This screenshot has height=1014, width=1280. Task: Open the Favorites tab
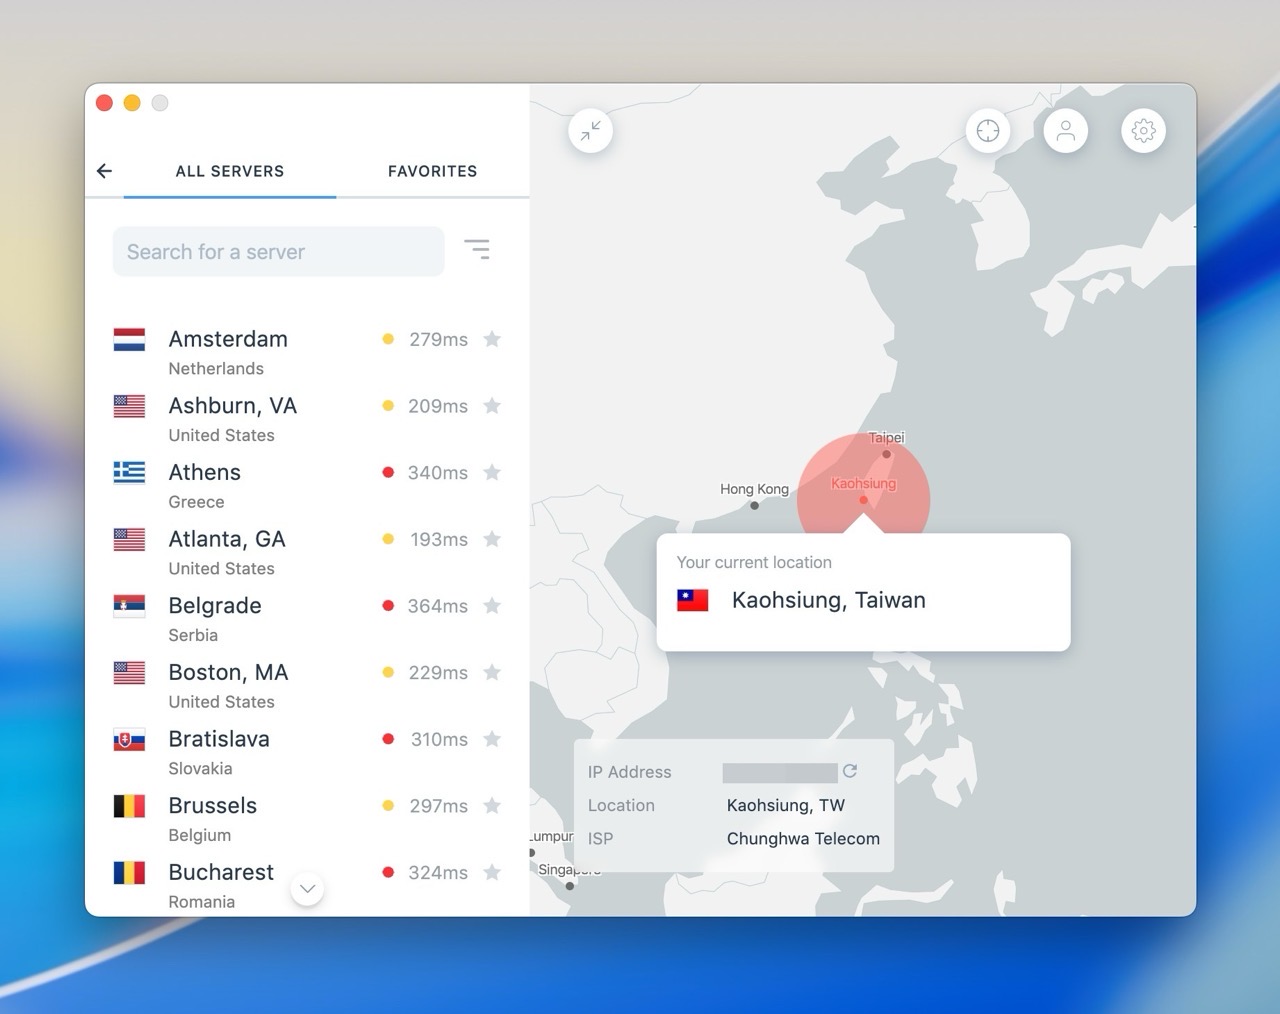pos(432,171)
